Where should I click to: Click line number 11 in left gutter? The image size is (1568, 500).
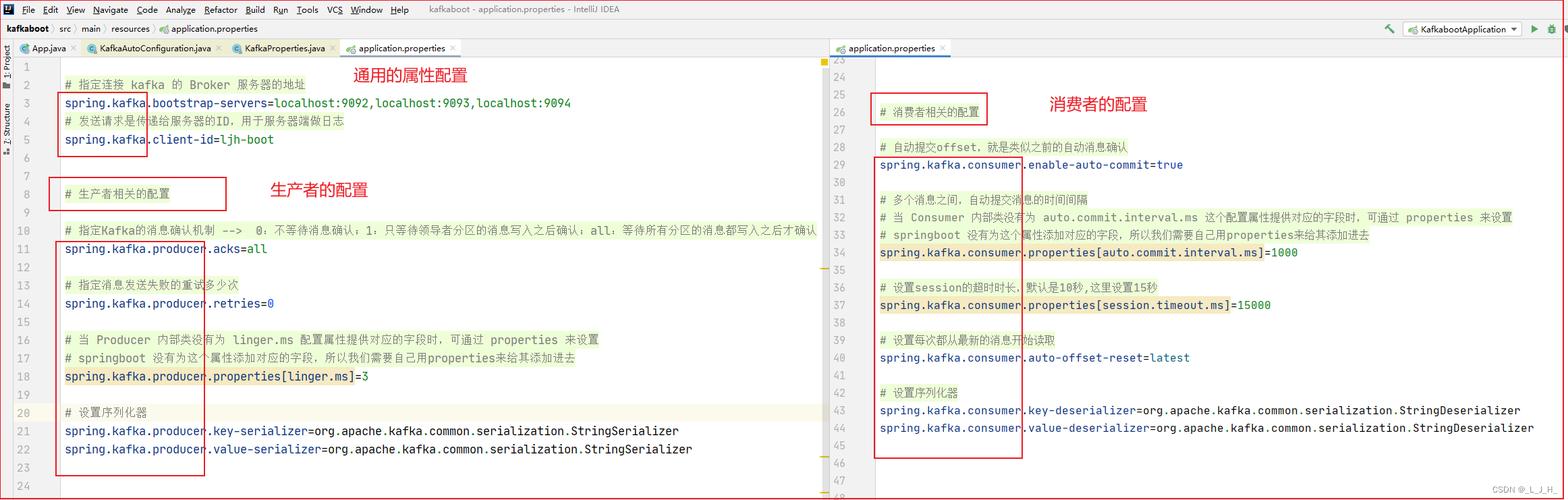click(x=24, y=249)
